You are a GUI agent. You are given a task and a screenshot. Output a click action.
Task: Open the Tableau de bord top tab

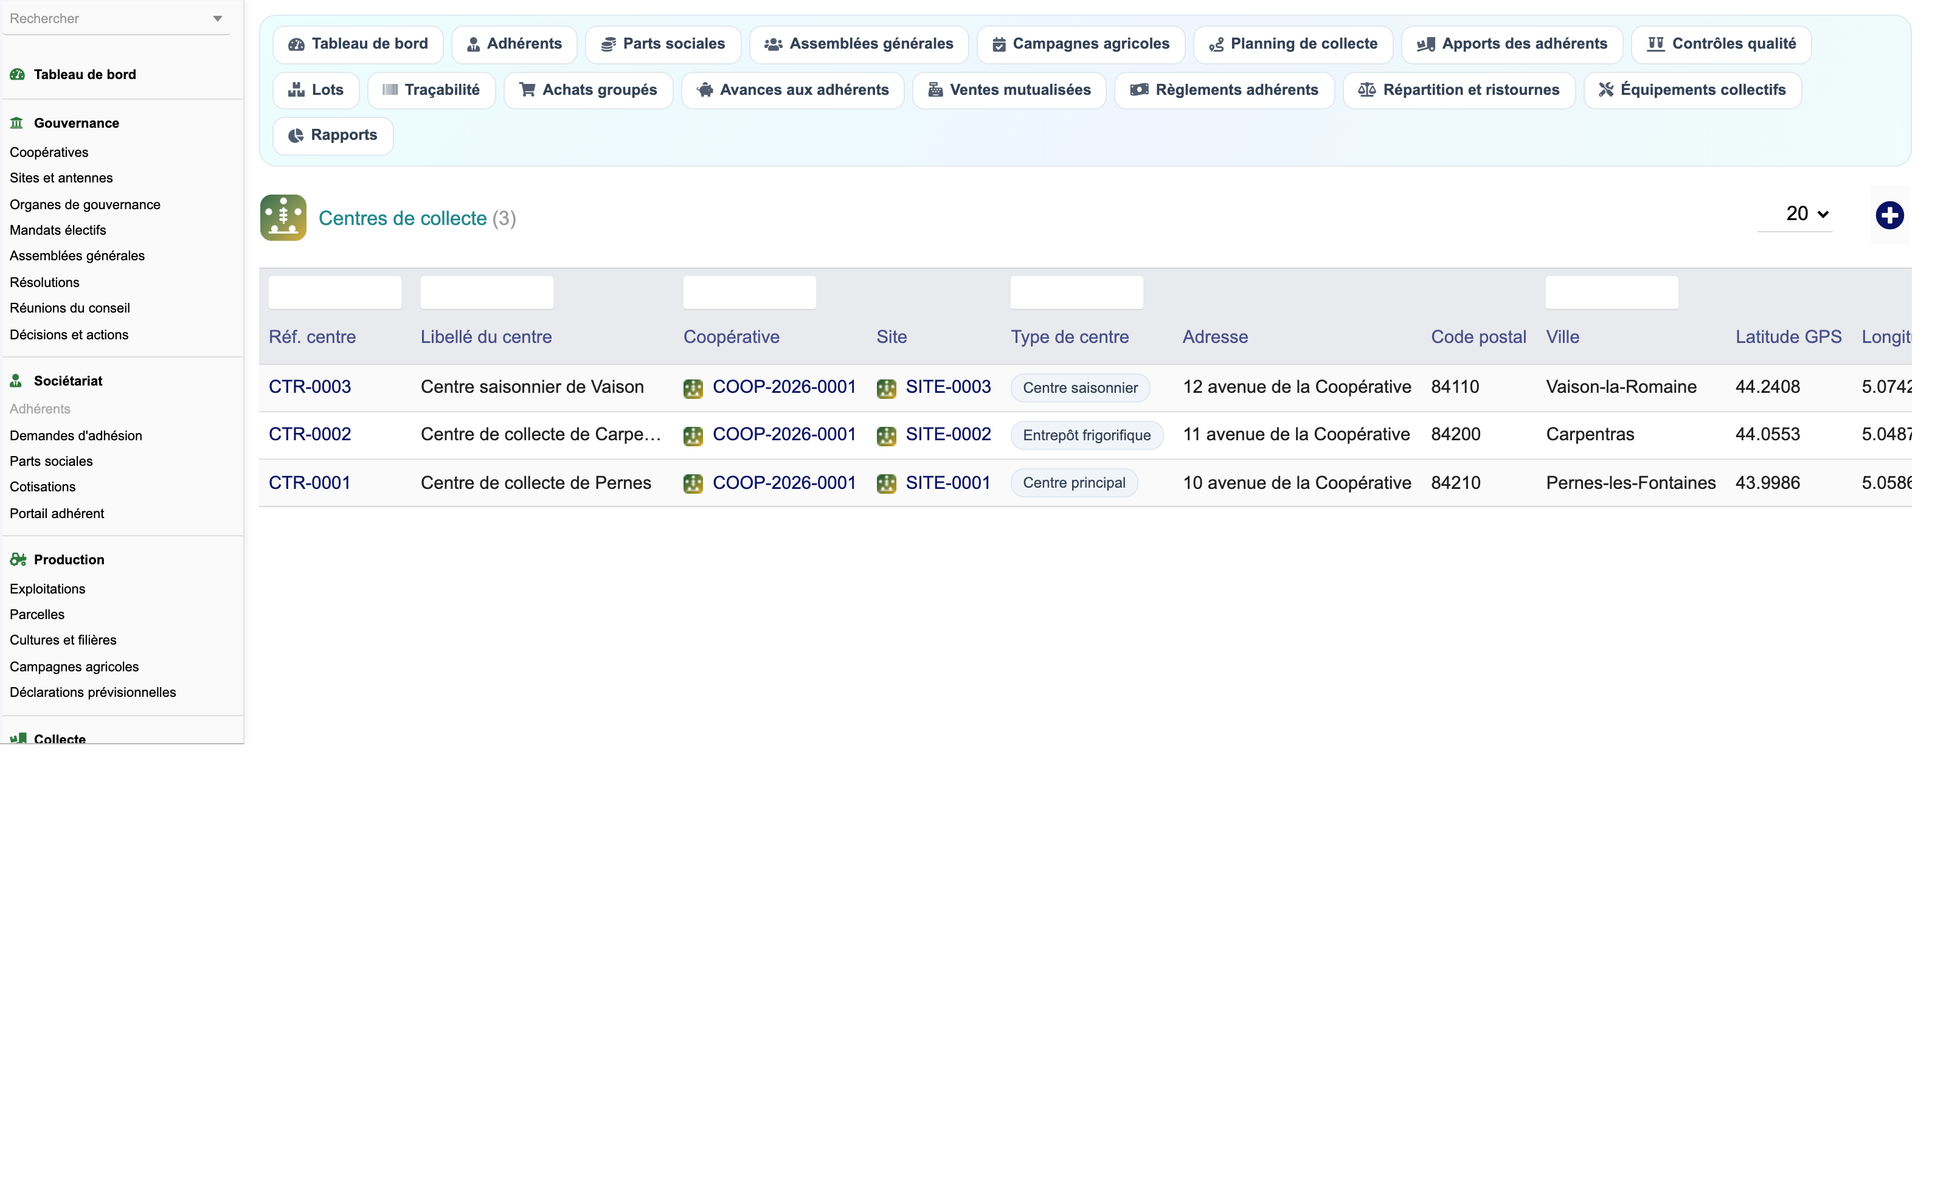[358, 44]
